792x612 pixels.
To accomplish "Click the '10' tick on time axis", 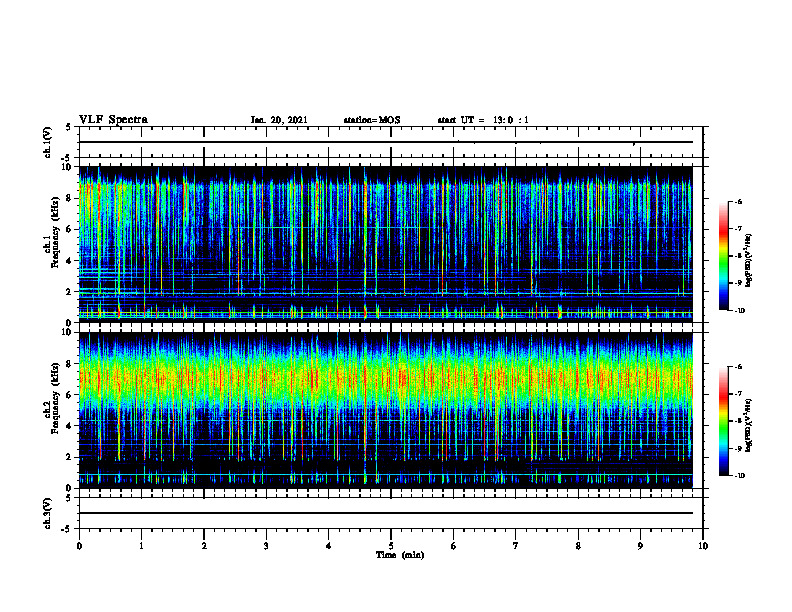I will coord(703,546).
